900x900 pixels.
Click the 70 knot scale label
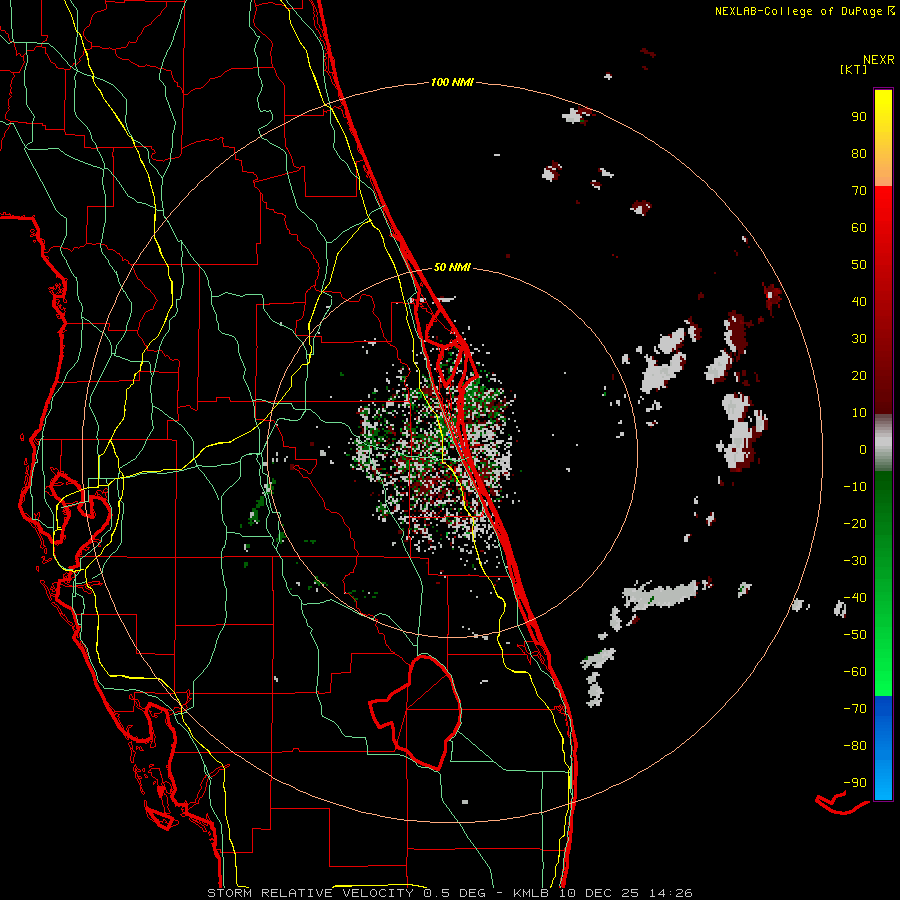[859, 191]
